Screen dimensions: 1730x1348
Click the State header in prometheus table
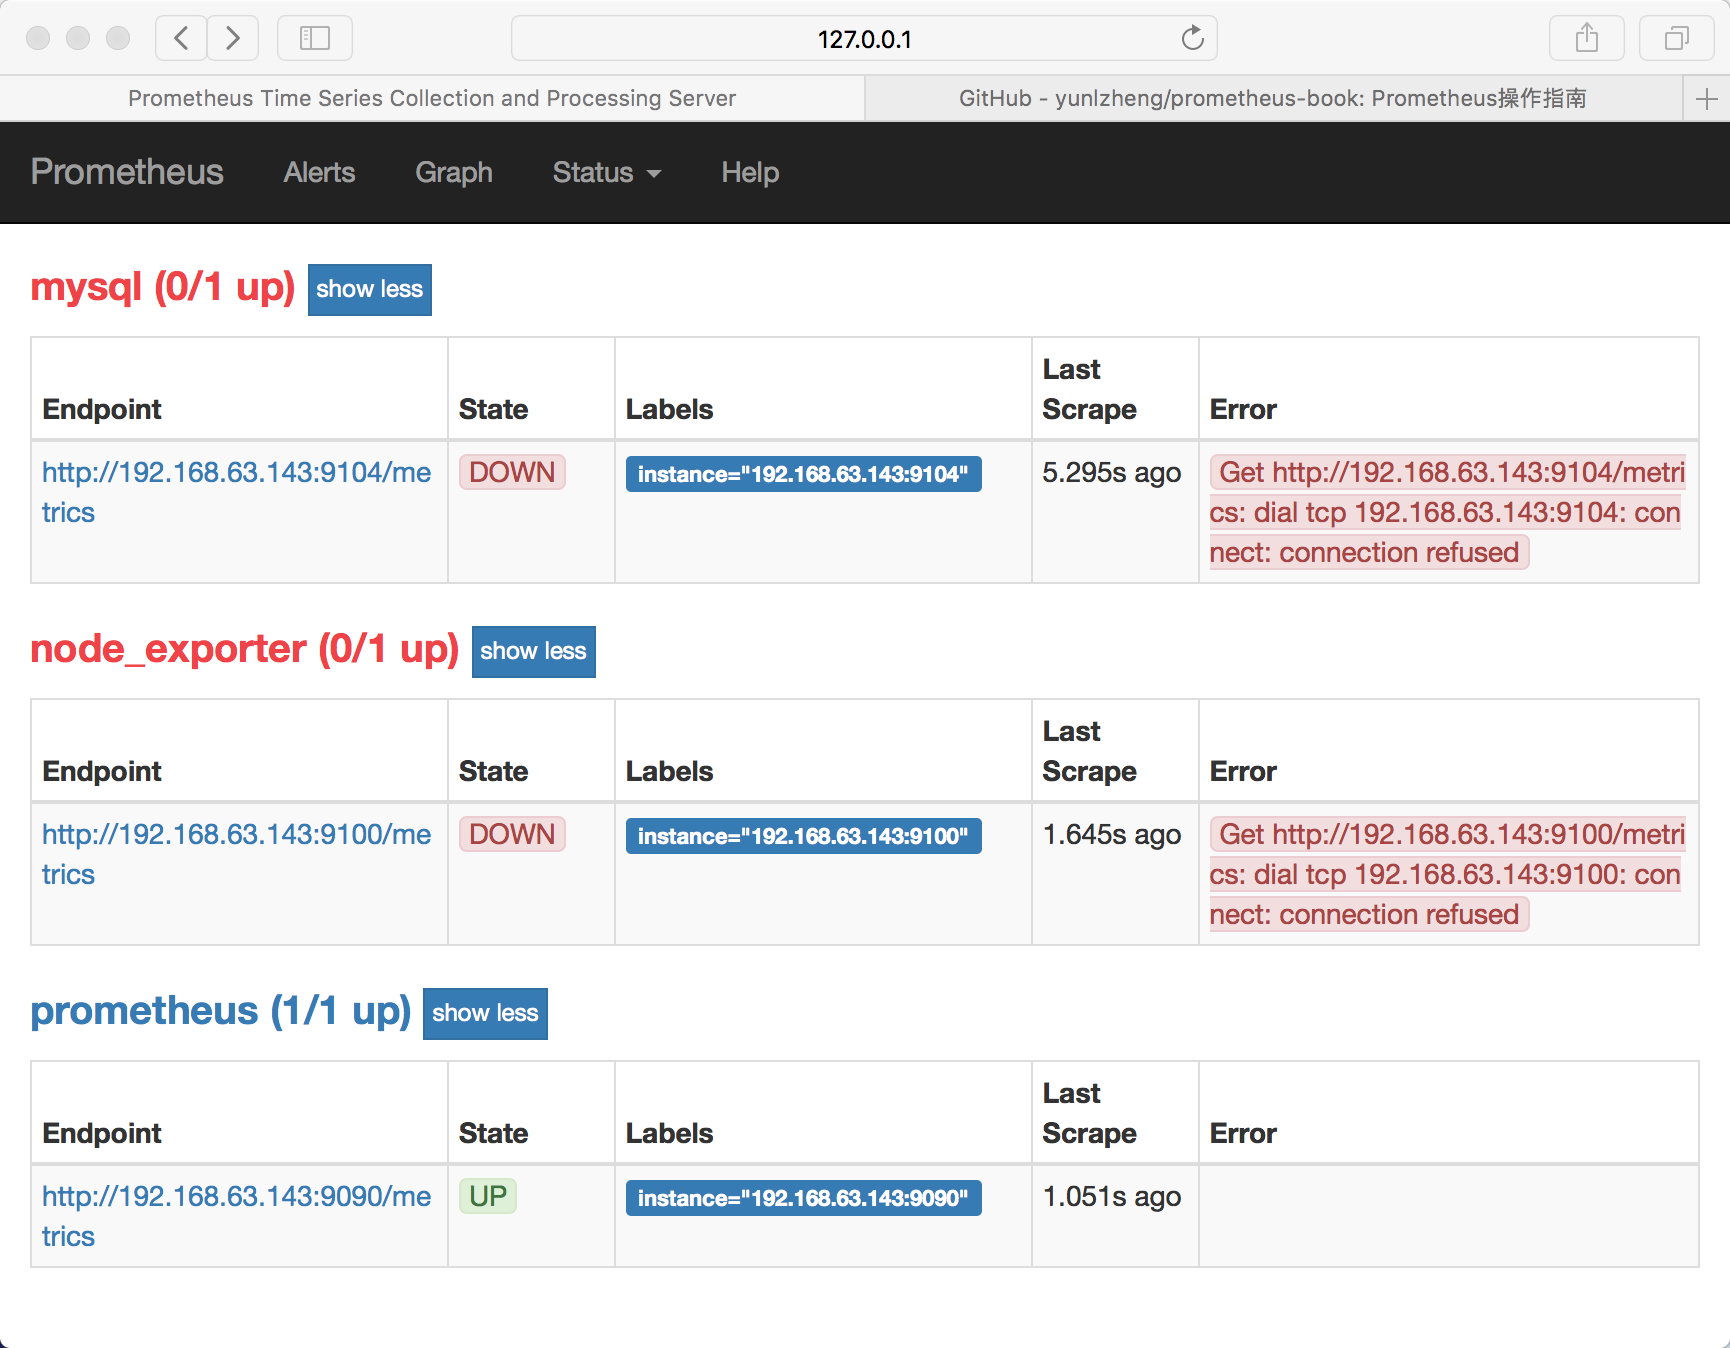(493, 1133)
